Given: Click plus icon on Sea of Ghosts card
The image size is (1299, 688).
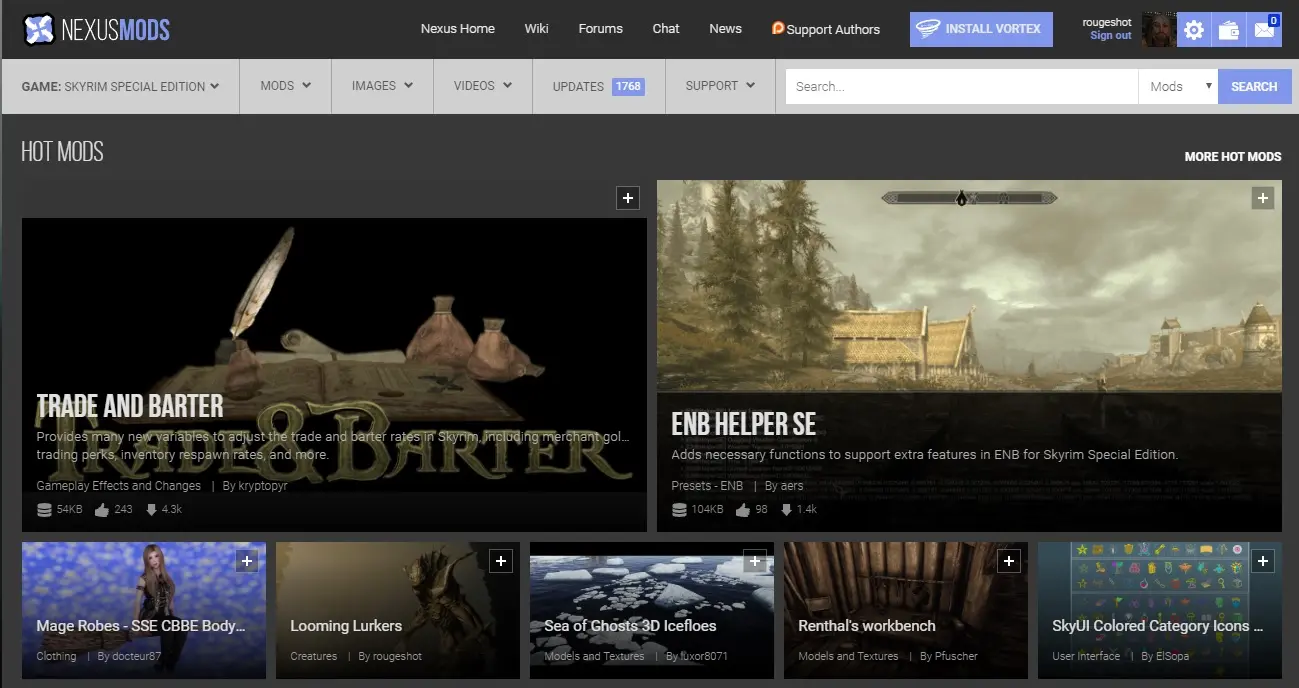Looking at the screenshot, I should (755, 561).
